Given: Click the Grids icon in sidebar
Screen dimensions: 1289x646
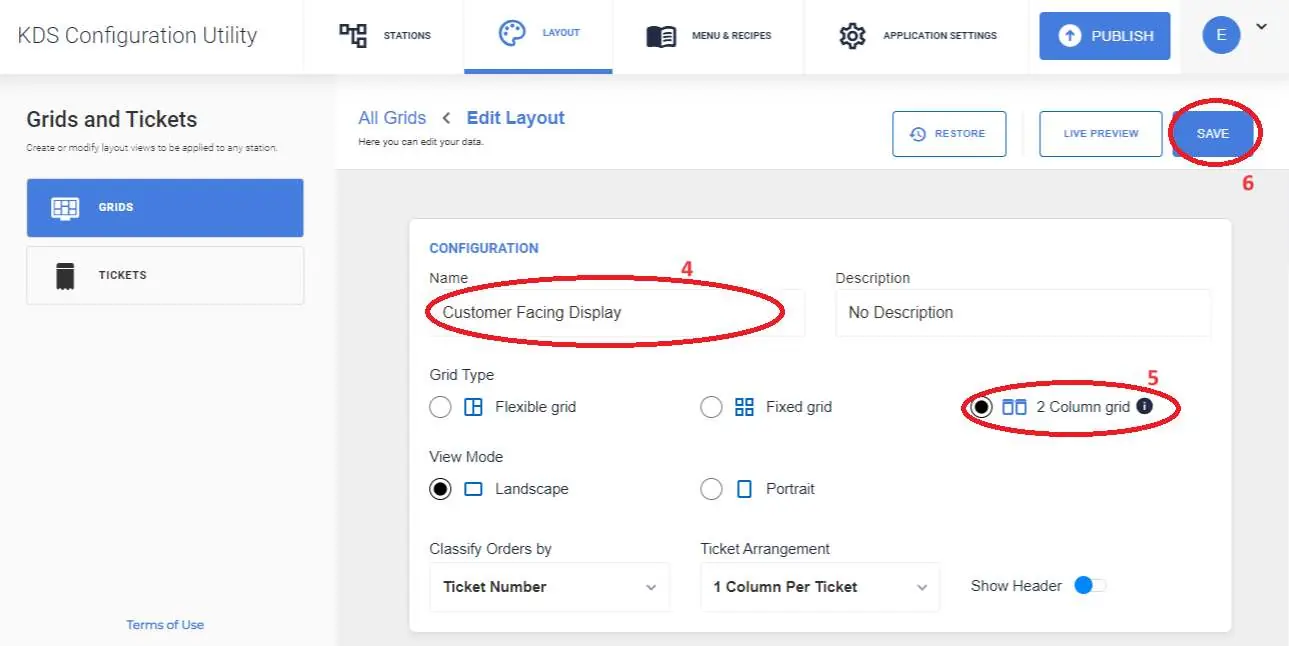Looking at the screenshot, I should click(x=65, y=208).
